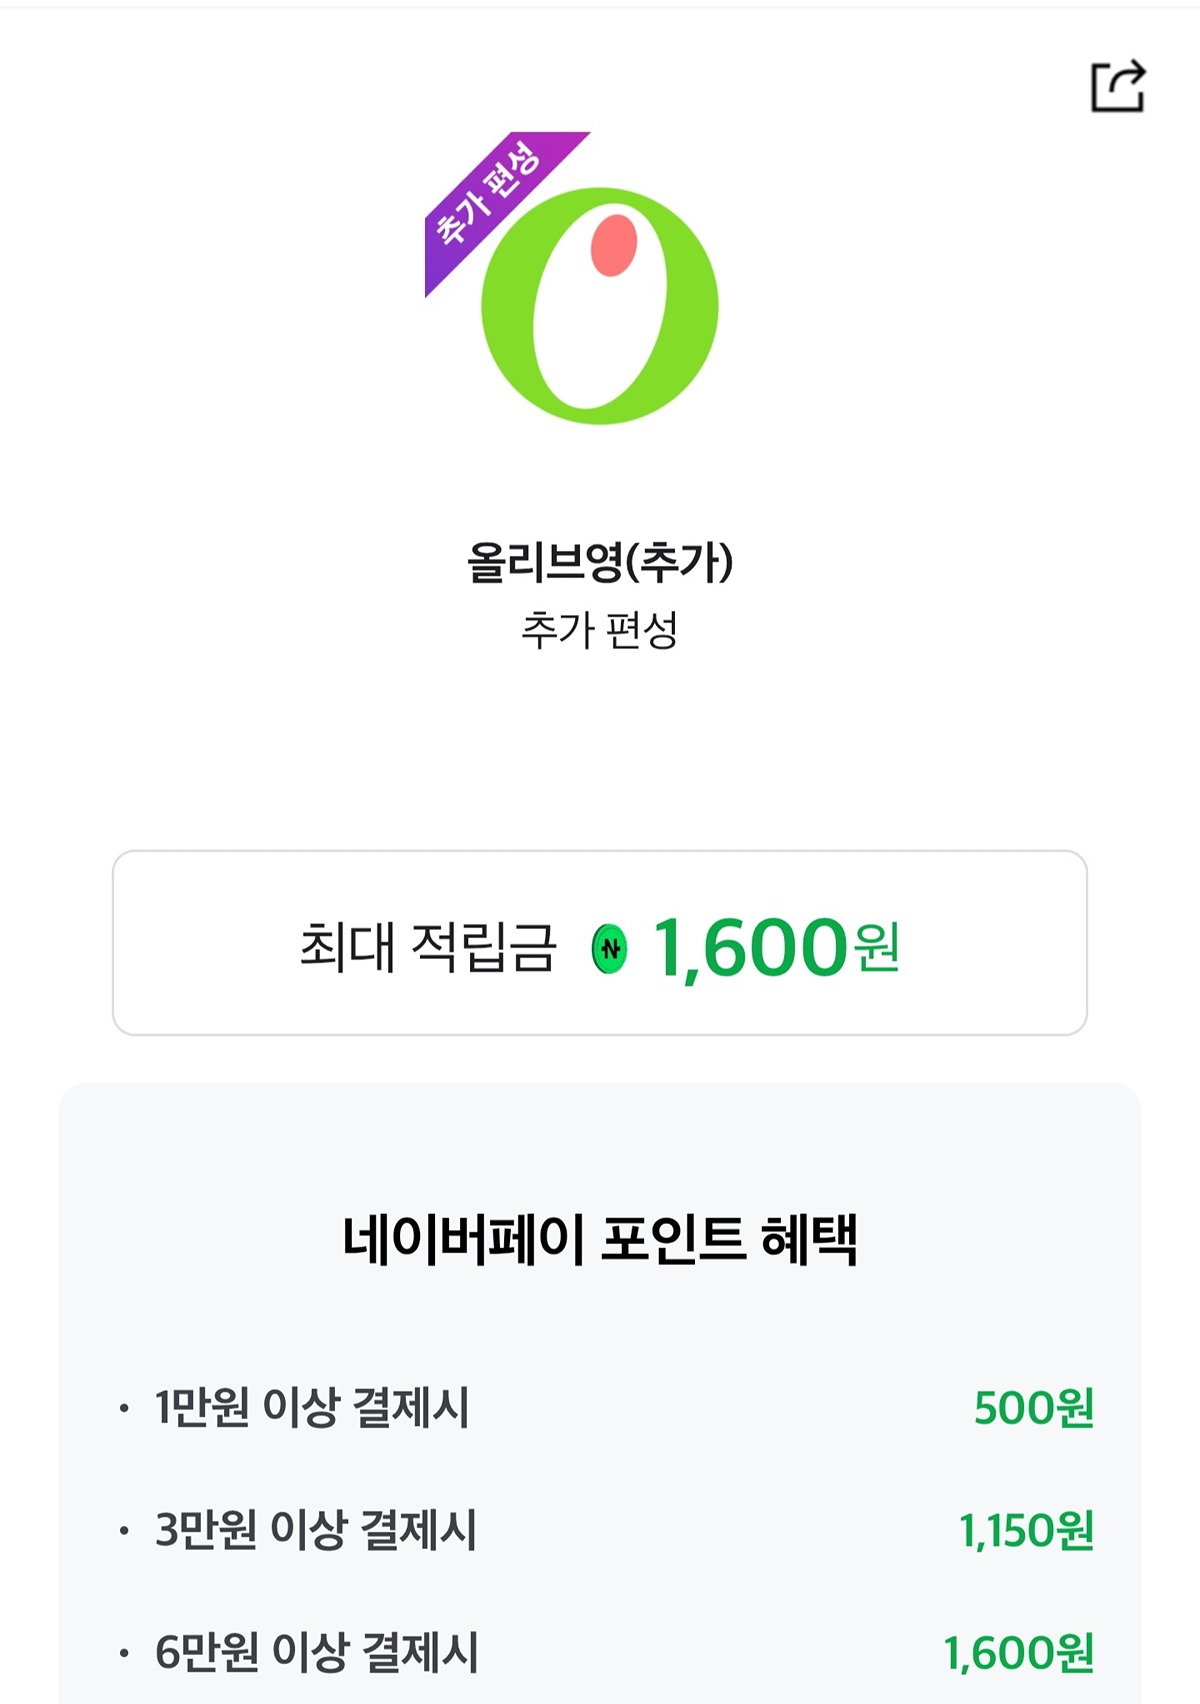Tap the large 1,600원 maximum reward amount
Screen dimensions: 1200x1704
click(x=750, y=947)
